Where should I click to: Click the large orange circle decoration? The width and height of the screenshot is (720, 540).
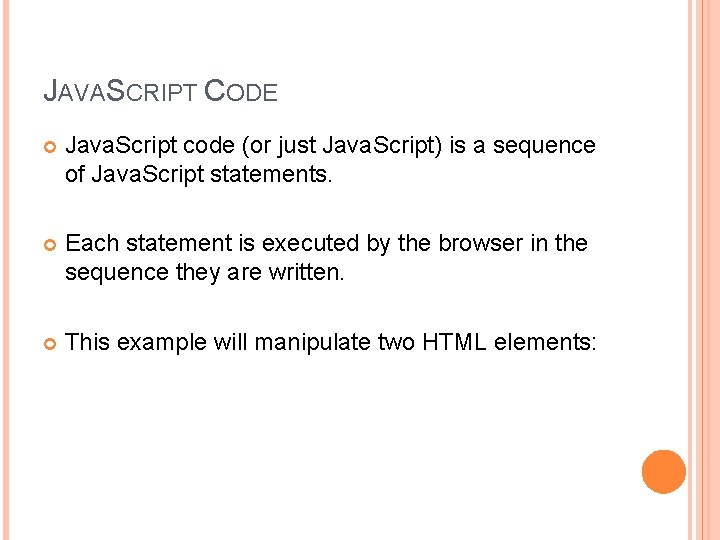click(x=663, y=471)
